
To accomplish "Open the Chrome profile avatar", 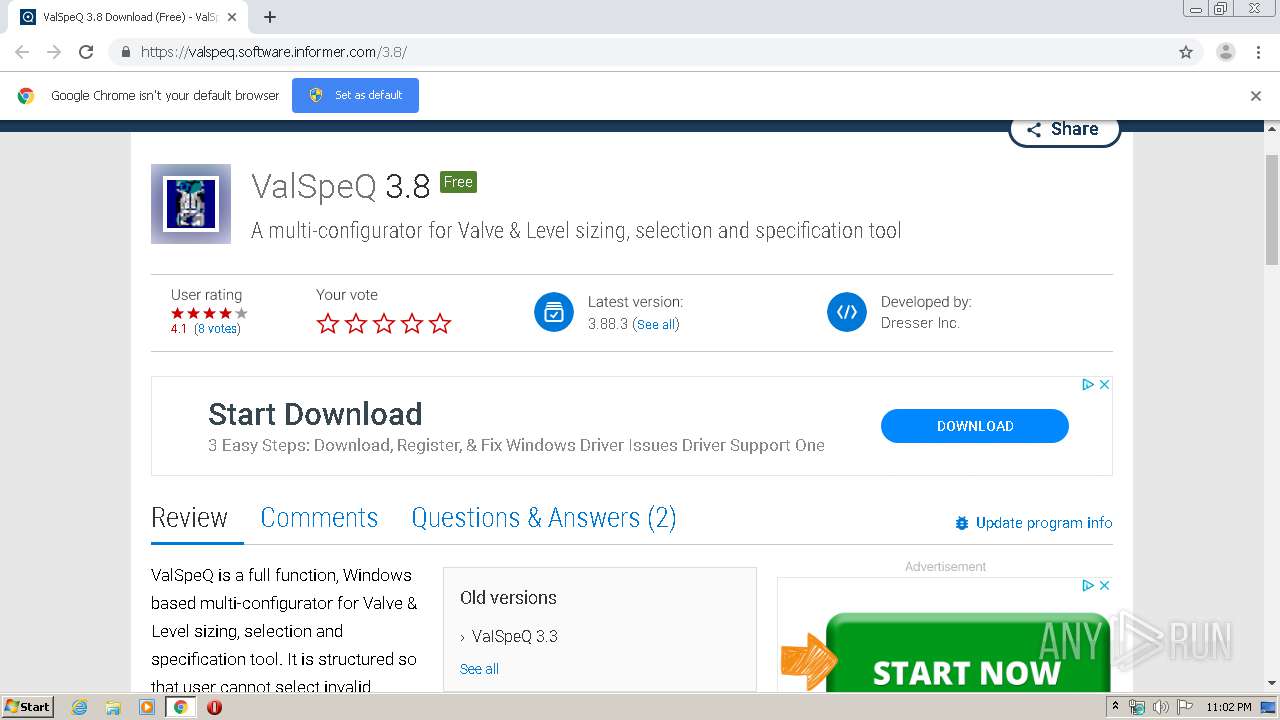I will [x=1226, y=52].
